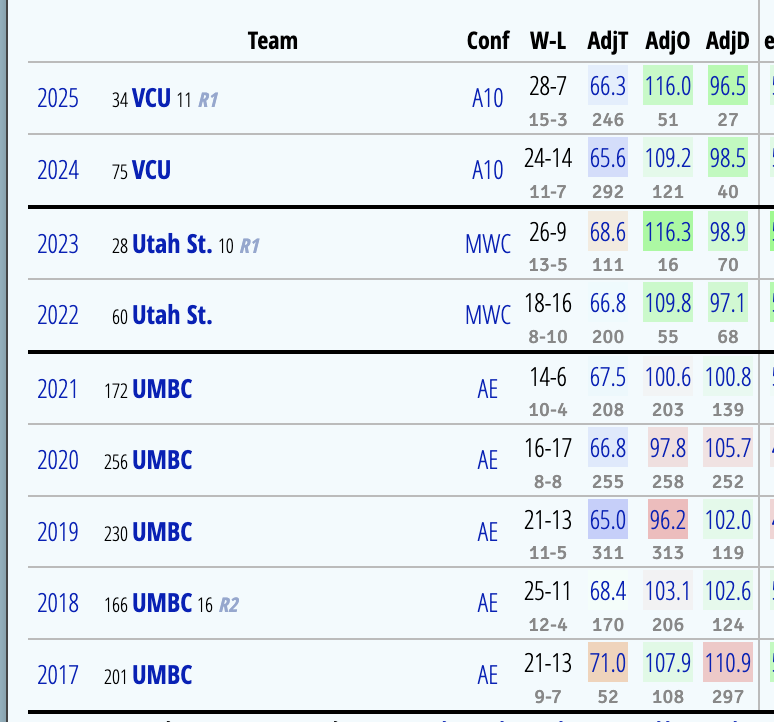Open the 2018 UMBC team link
Viewport: 774px width, 722px height.
162,604
